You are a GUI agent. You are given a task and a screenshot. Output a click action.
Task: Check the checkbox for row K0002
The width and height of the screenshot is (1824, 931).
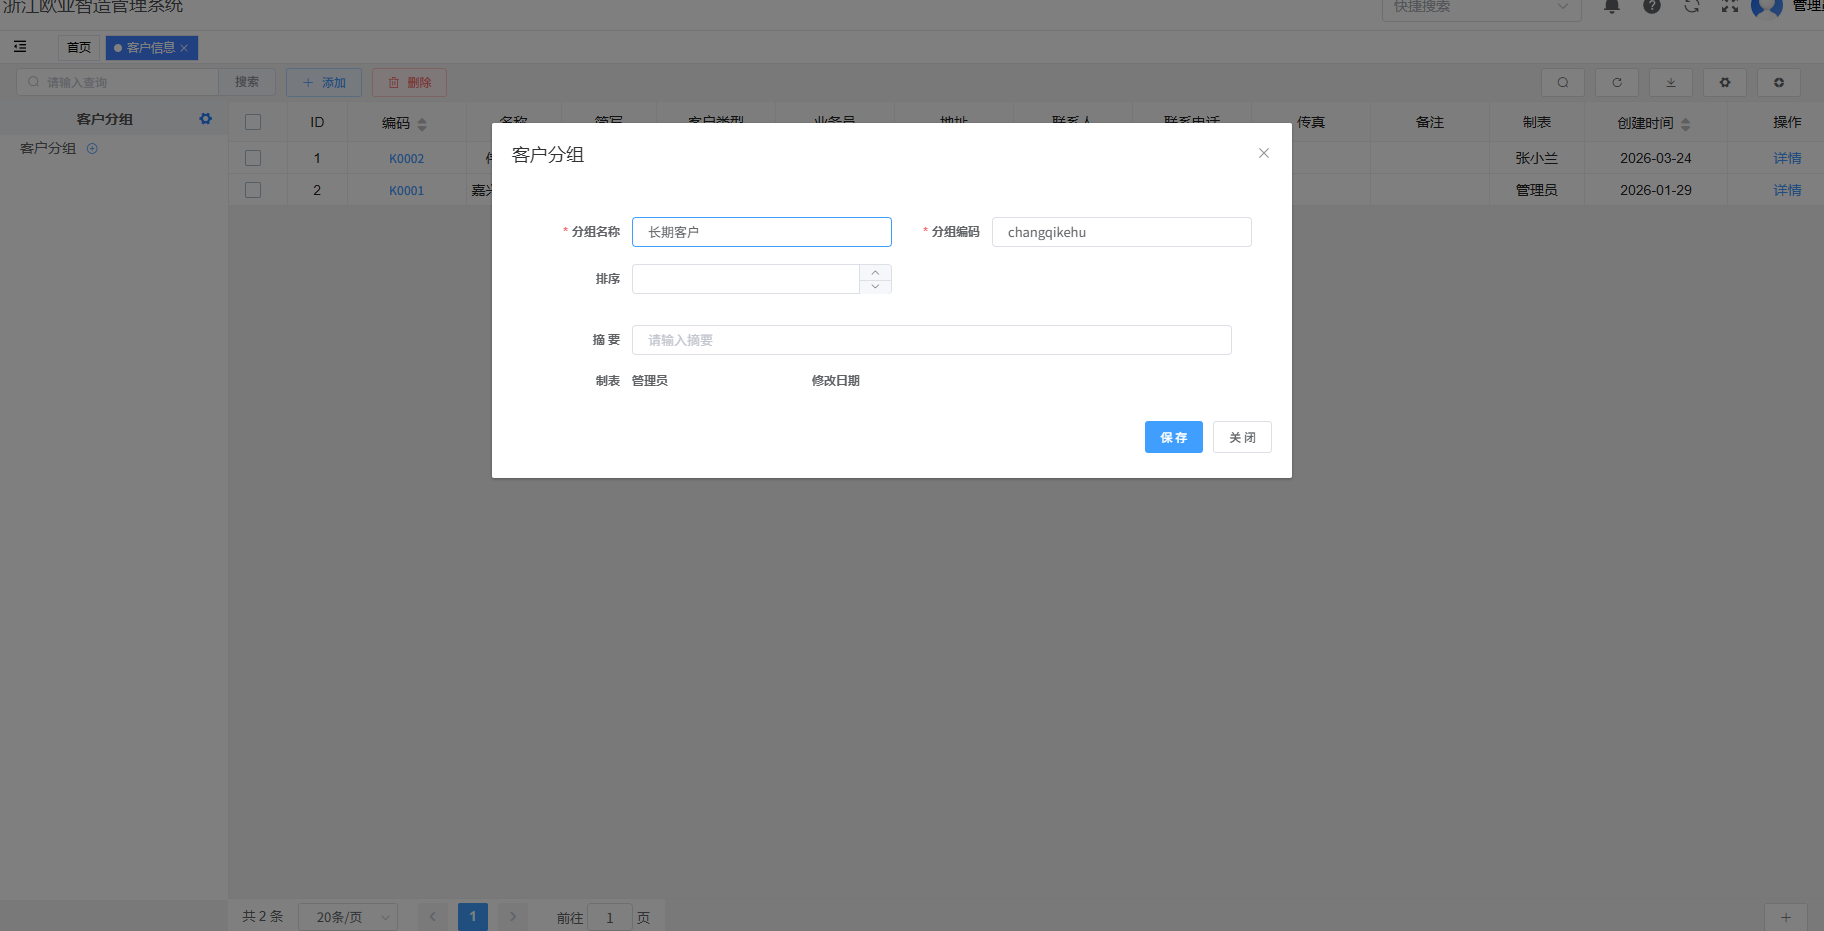[253, 158]
